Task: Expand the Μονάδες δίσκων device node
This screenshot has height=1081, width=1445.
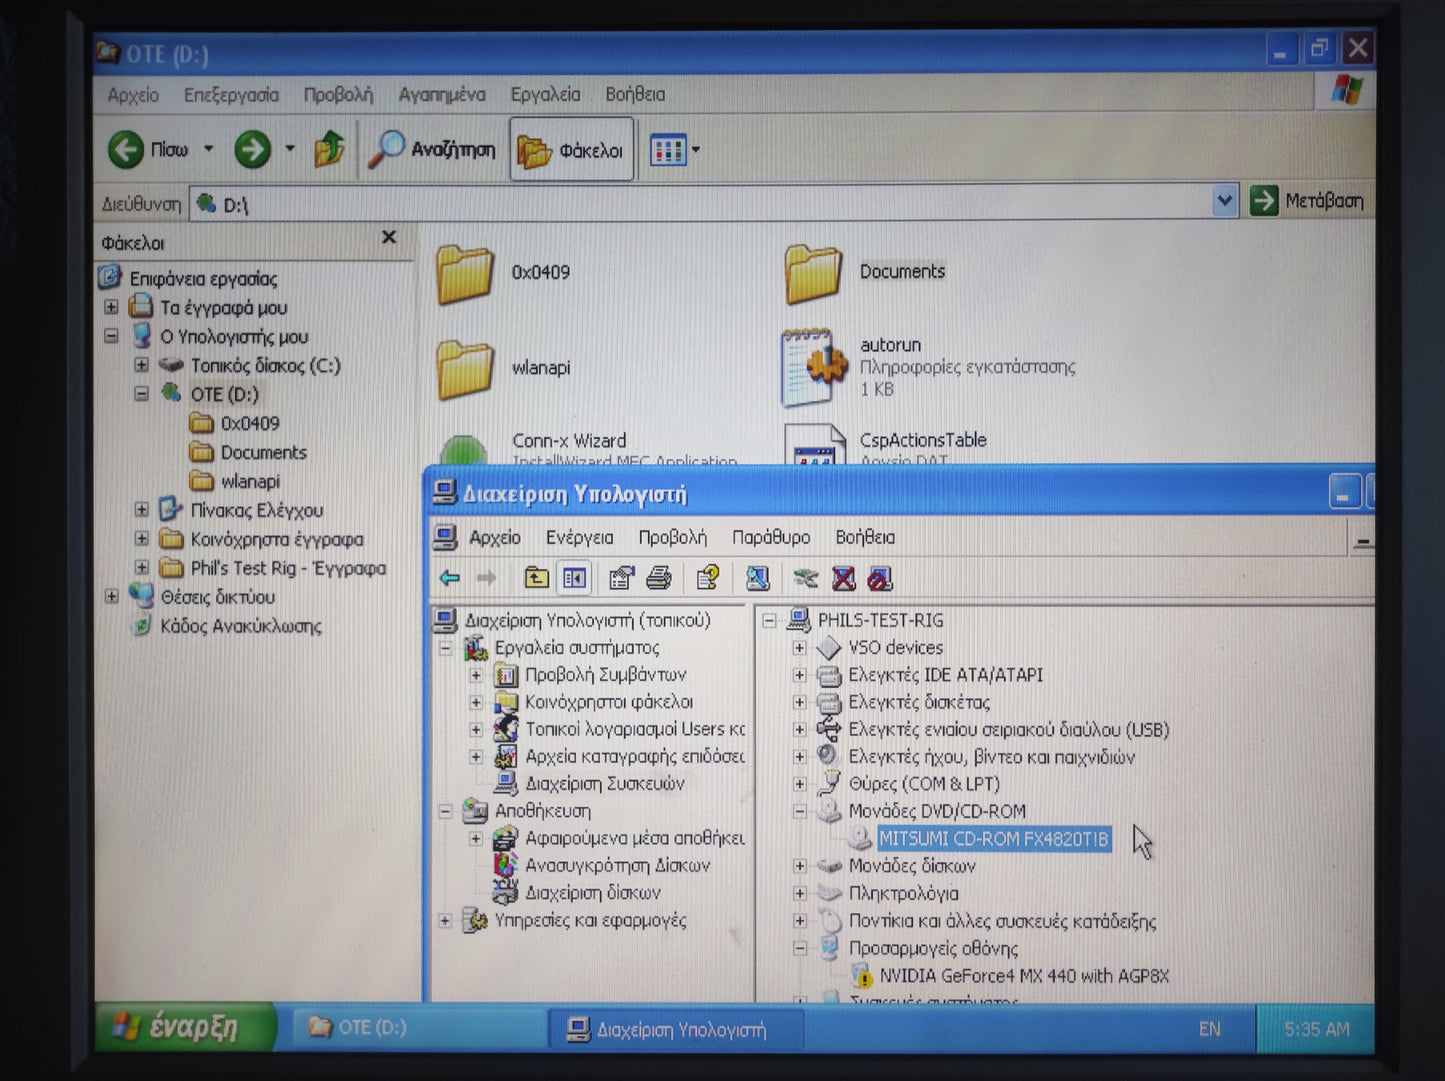Action: pyautogui.click(x=799, y=866)
